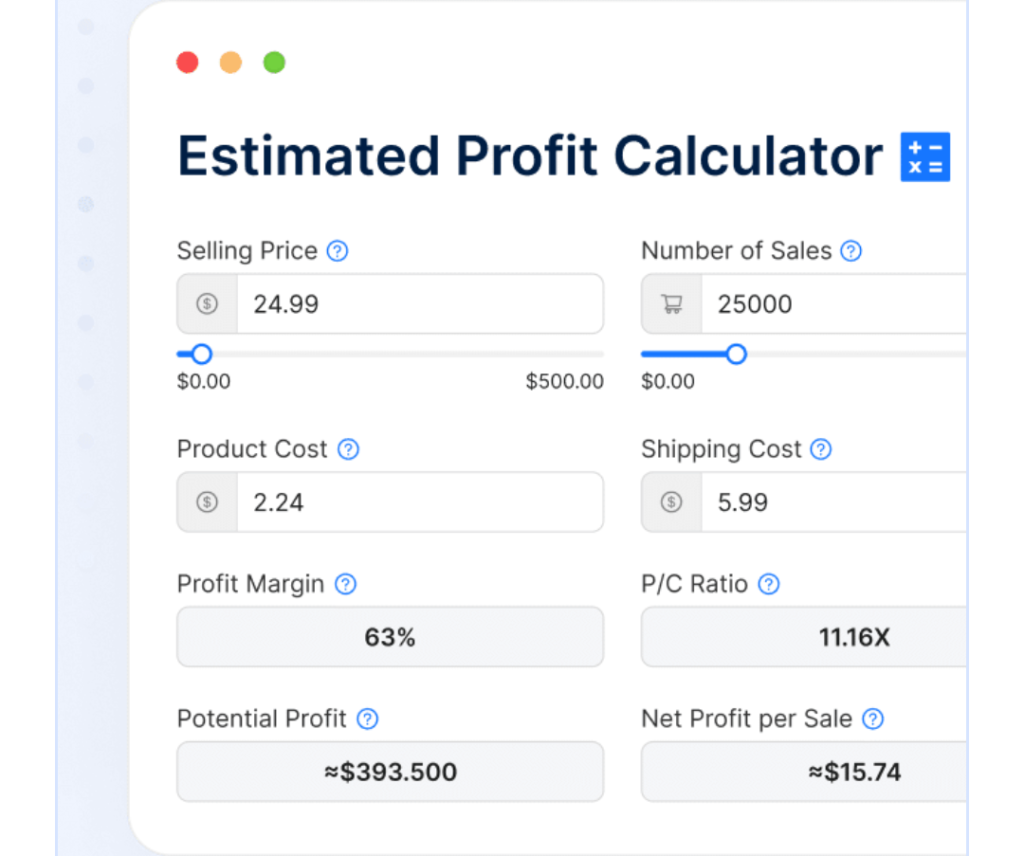Image resolution: width=1024 pixels, height=856 pixels.
Task: Click the blue calculator icon beside title
Action: tap(925, 157)
